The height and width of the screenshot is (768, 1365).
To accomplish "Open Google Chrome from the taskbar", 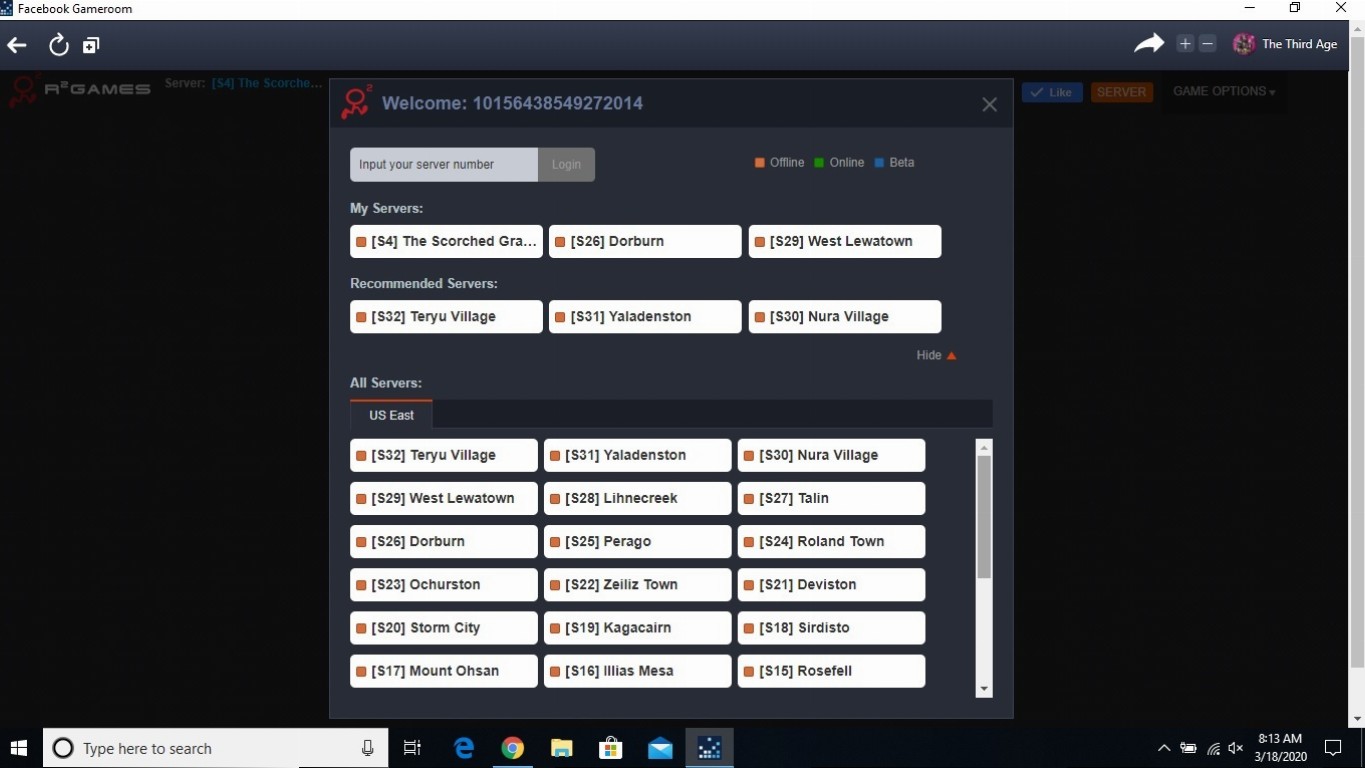I will [512, 748].
